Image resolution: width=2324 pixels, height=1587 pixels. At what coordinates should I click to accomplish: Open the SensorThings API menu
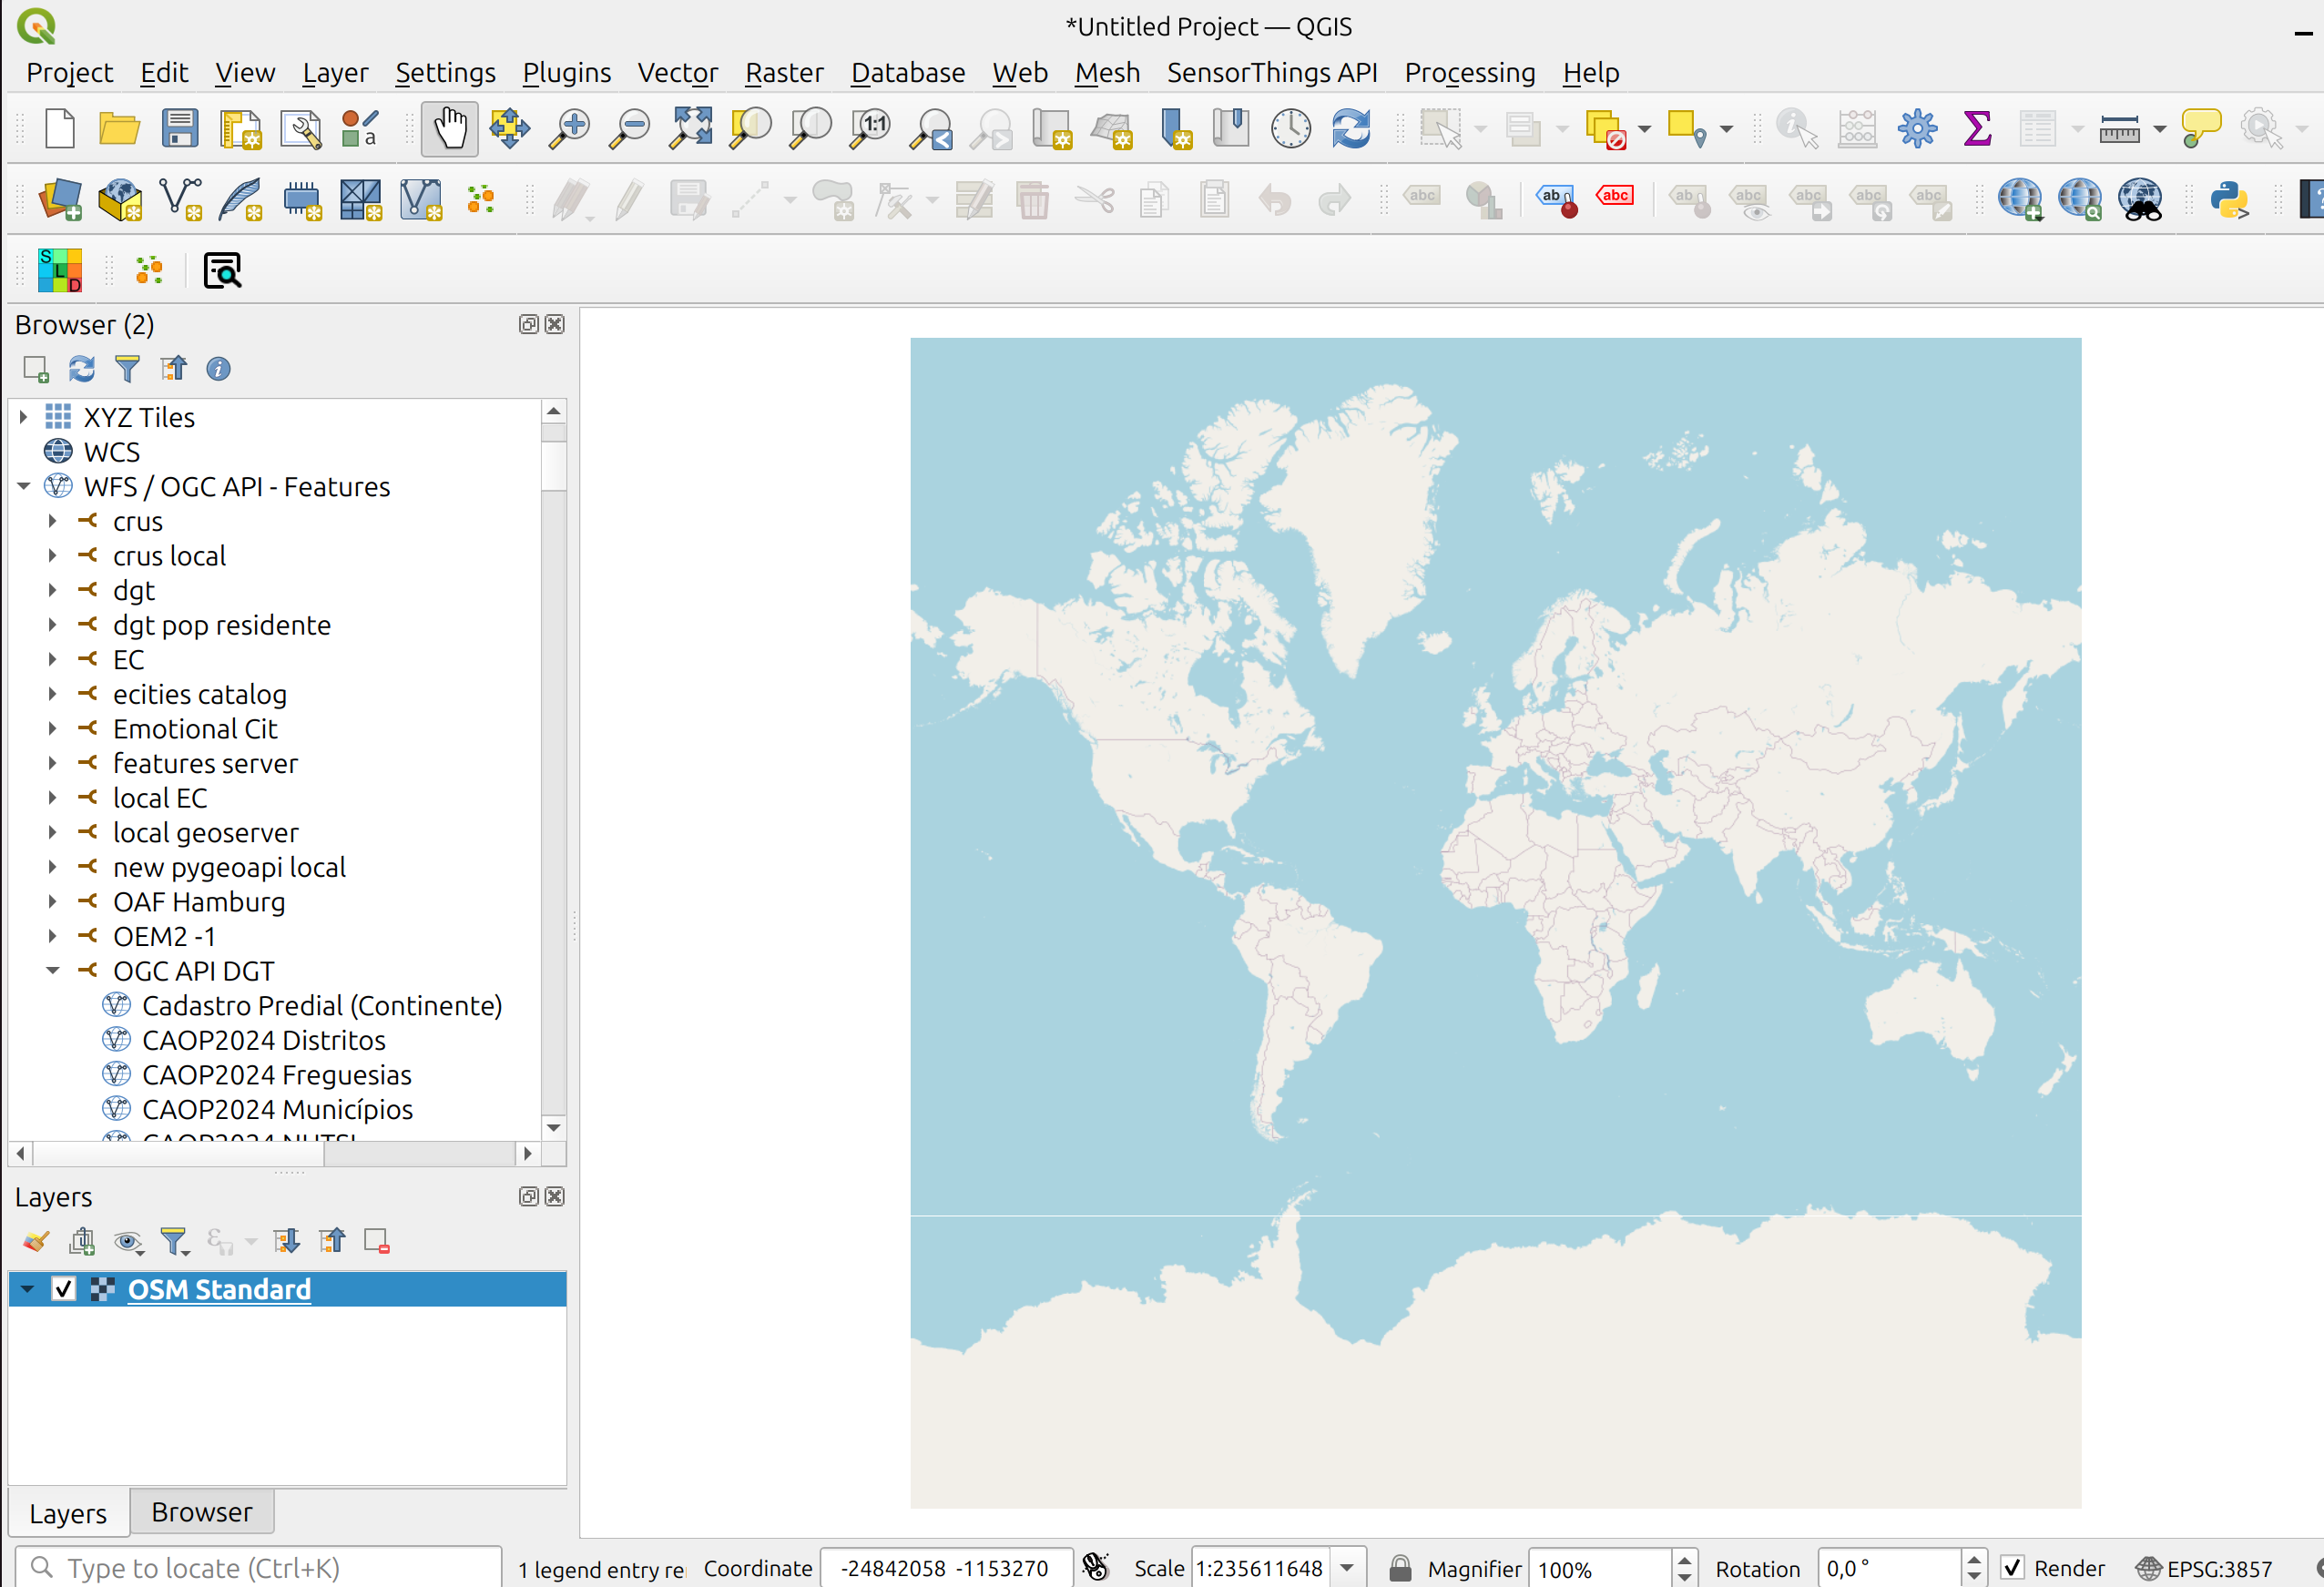(x=1272, y=73)
